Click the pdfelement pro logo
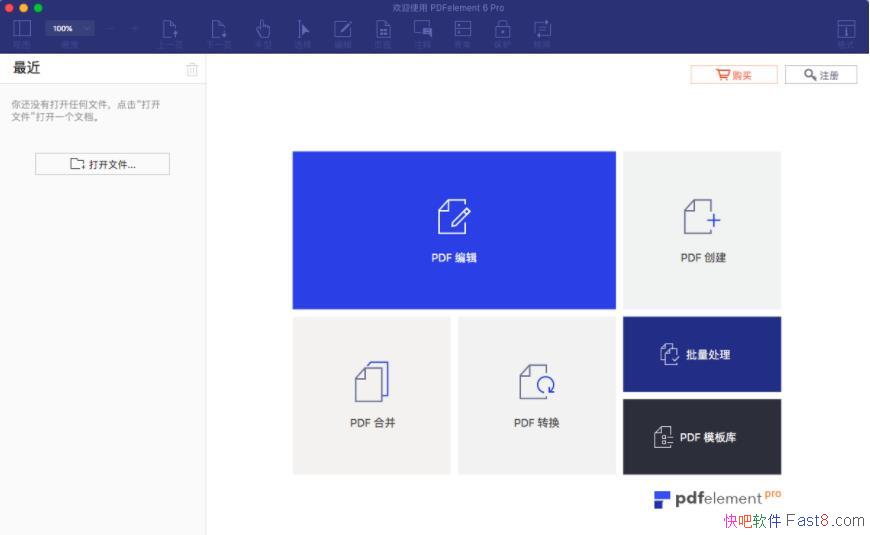Image resolution: width=870 pixels, height=535 pixels. coord(717,498)
